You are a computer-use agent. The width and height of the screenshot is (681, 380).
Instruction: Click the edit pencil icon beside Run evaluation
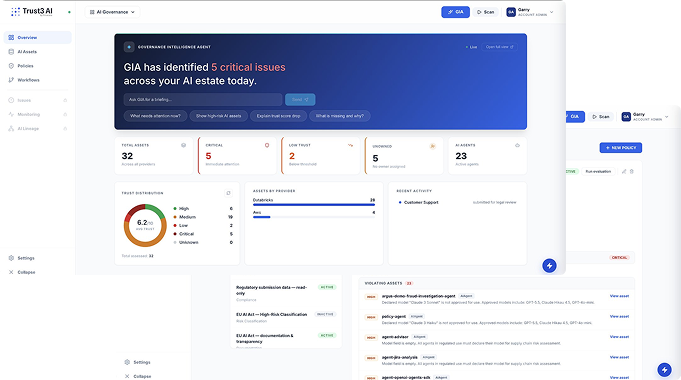point(624,172)
